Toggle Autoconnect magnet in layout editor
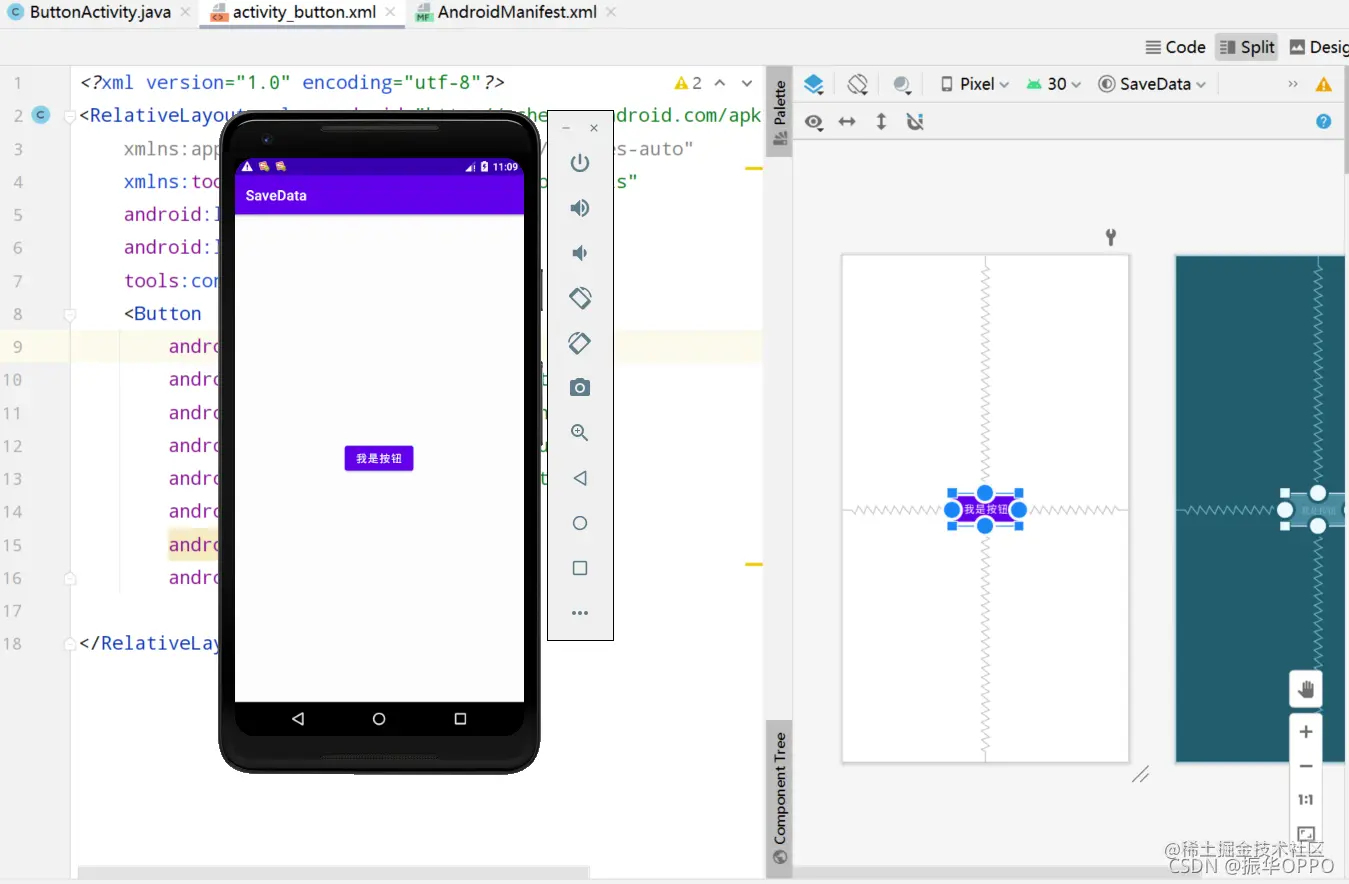Screen dimensions: 1349x884 click(x=914, y=121)
